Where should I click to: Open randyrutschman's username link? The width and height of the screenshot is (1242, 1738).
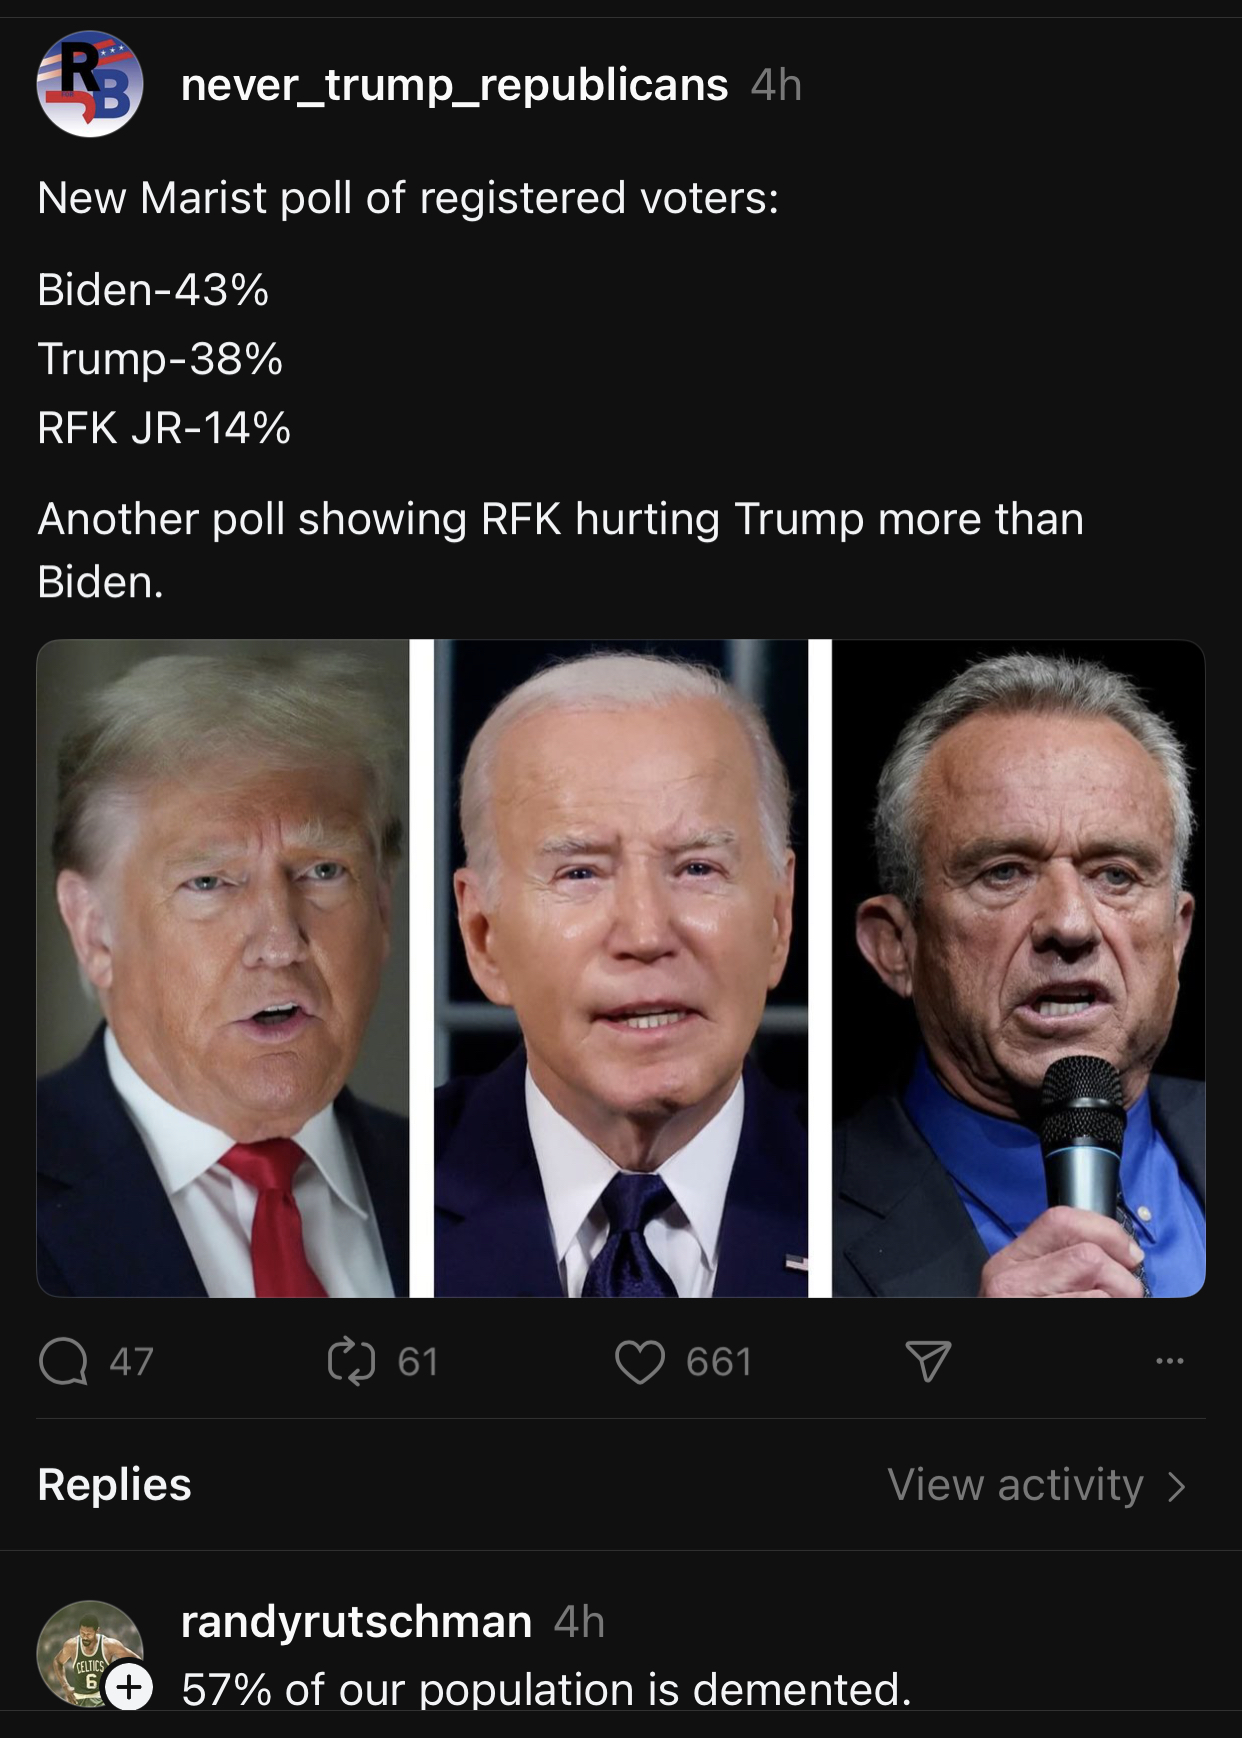[x=356, y=1621]
